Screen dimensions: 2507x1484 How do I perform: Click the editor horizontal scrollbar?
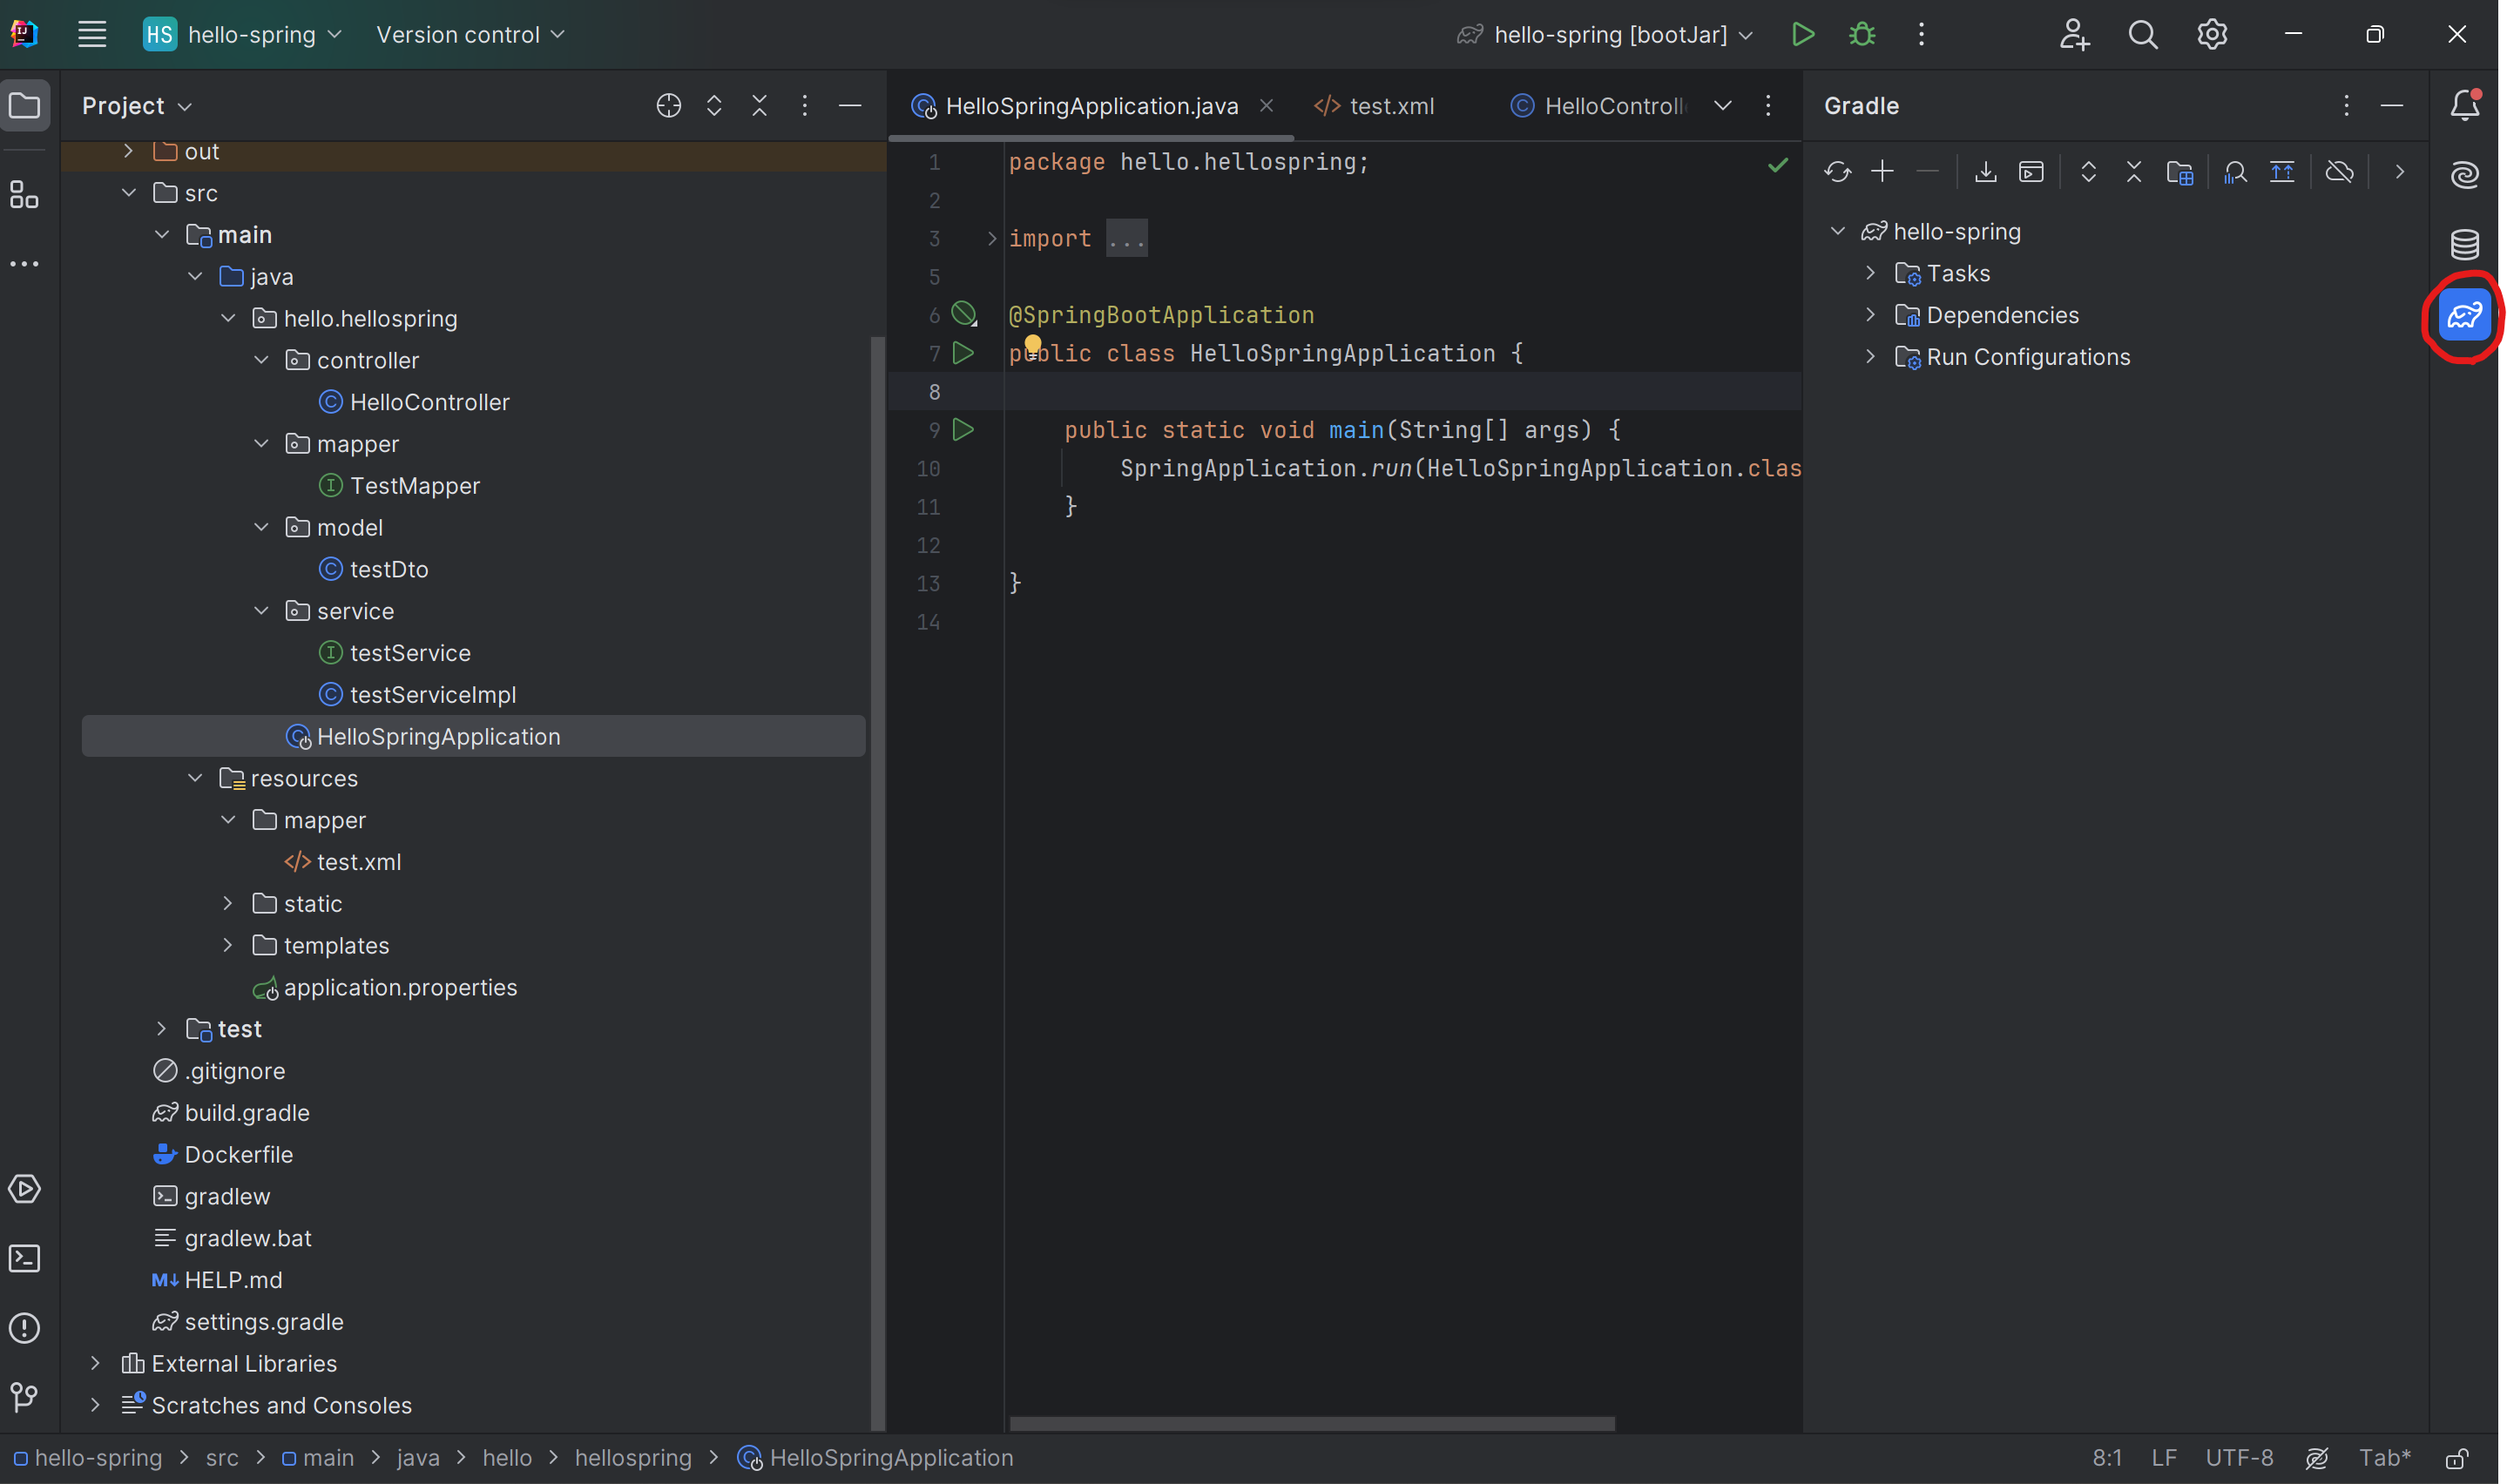pyautogui.click(x=1311, y=1423)
